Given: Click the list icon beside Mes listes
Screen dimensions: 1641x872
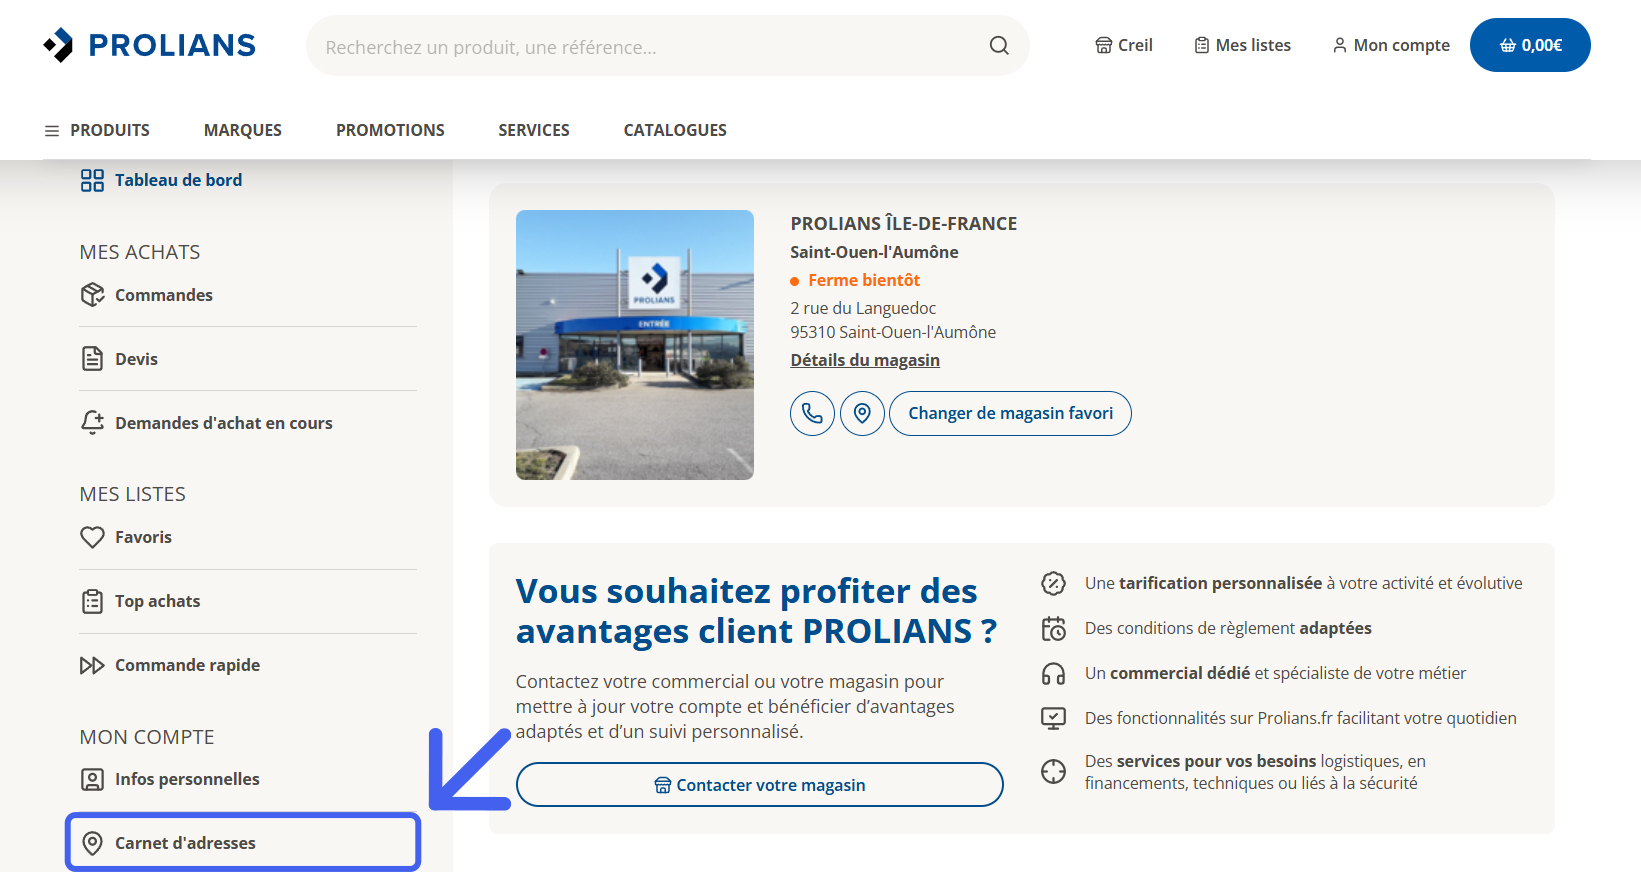Looking at the screenshot, I should (x=1201, y=45).
